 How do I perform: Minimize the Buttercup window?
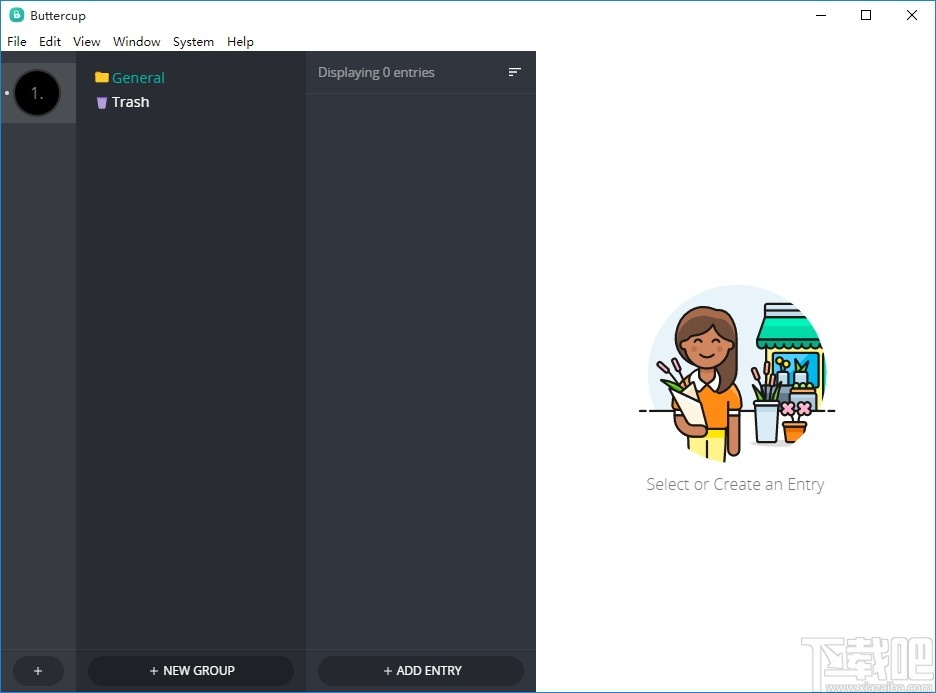(x=821, y=16)
